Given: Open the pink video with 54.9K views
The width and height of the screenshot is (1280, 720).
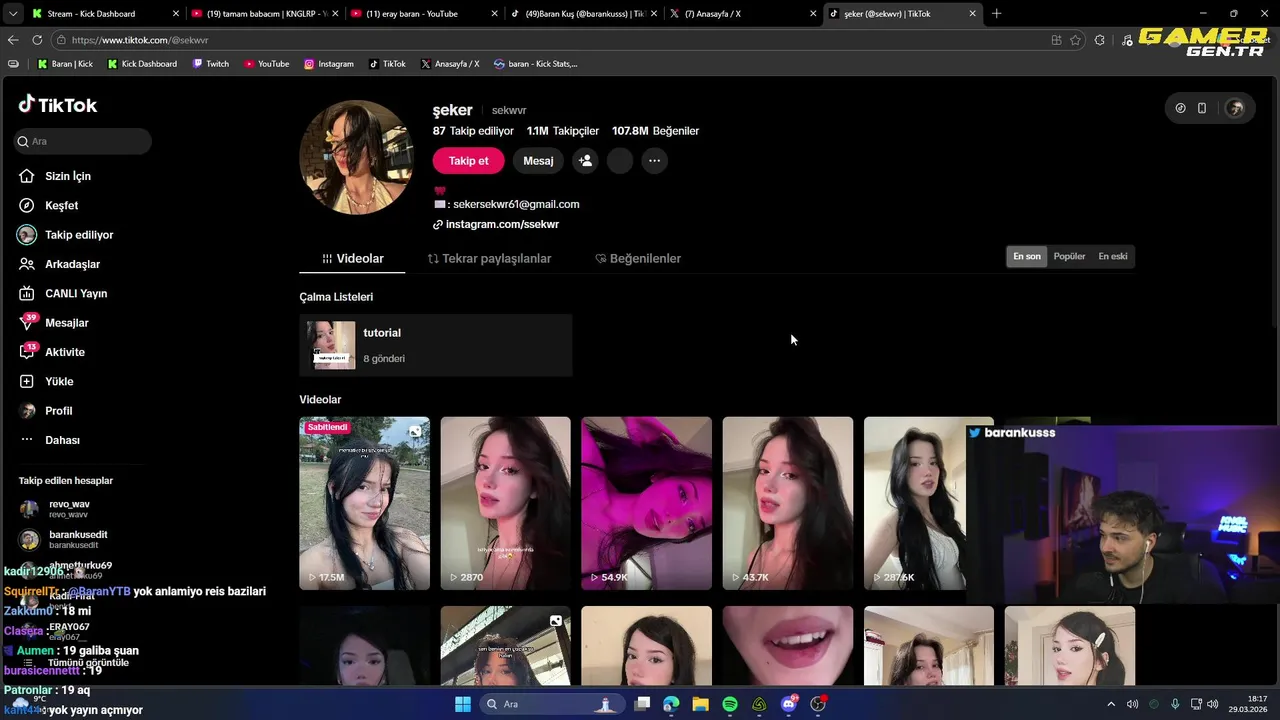Looking at the screenshot, I should click(646, 503).
